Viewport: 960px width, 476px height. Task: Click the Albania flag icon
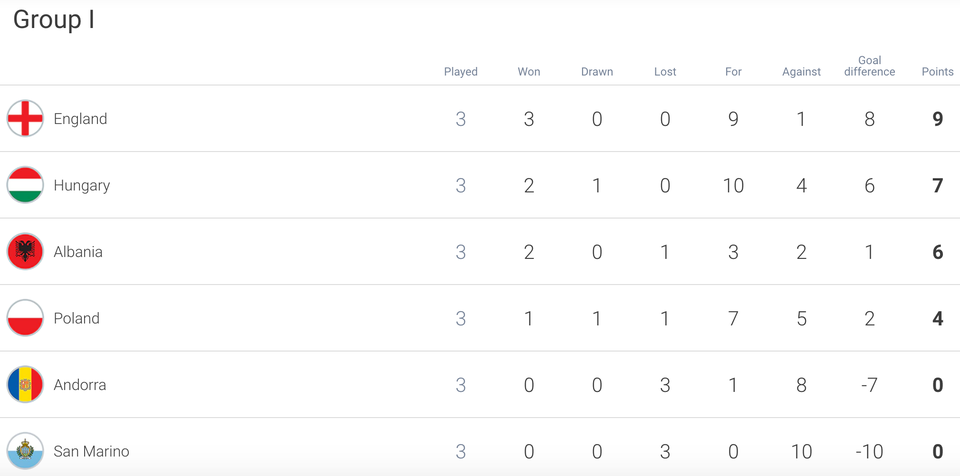(x=25, y=252)
